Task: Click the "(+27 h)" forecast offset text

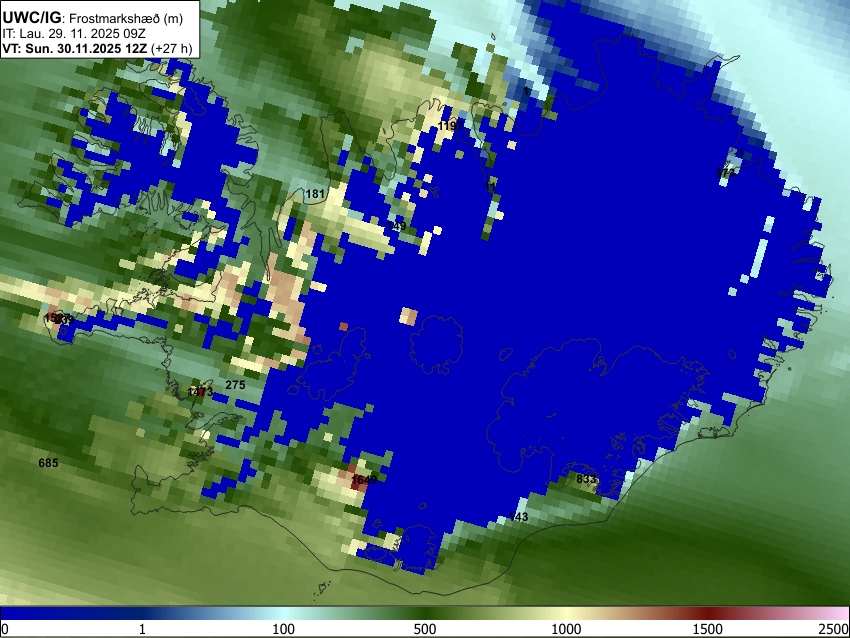Action: coord(171,49)
